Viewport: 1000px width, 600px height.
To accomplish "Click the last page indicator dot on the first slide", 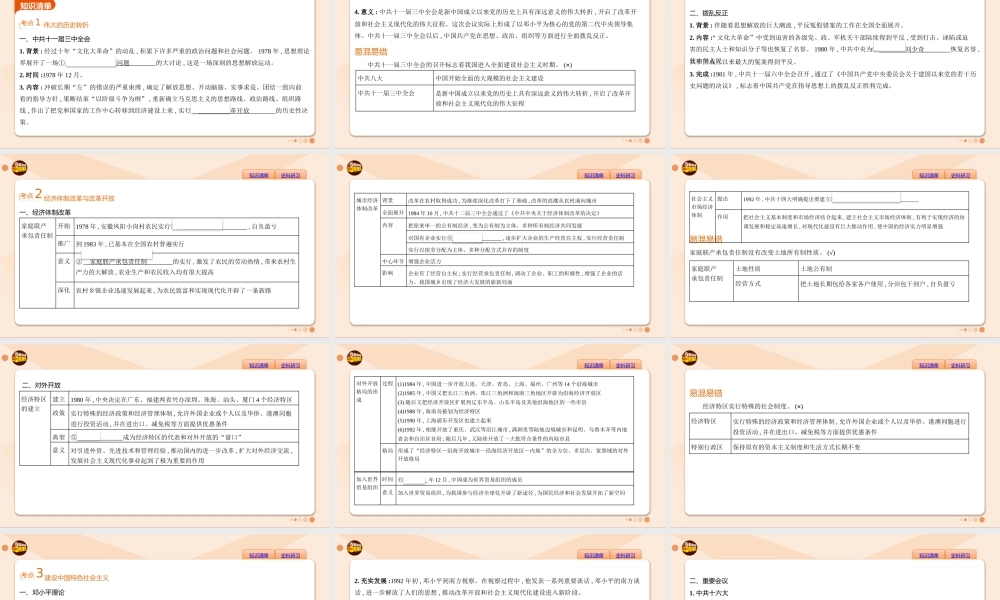I will [312, 140].
